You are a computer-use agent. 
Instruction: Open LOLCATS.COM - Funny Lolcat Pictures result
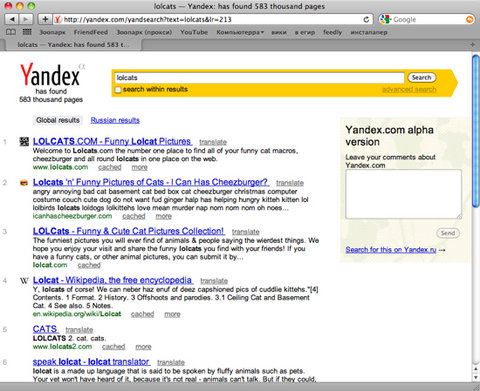(112, 141)
